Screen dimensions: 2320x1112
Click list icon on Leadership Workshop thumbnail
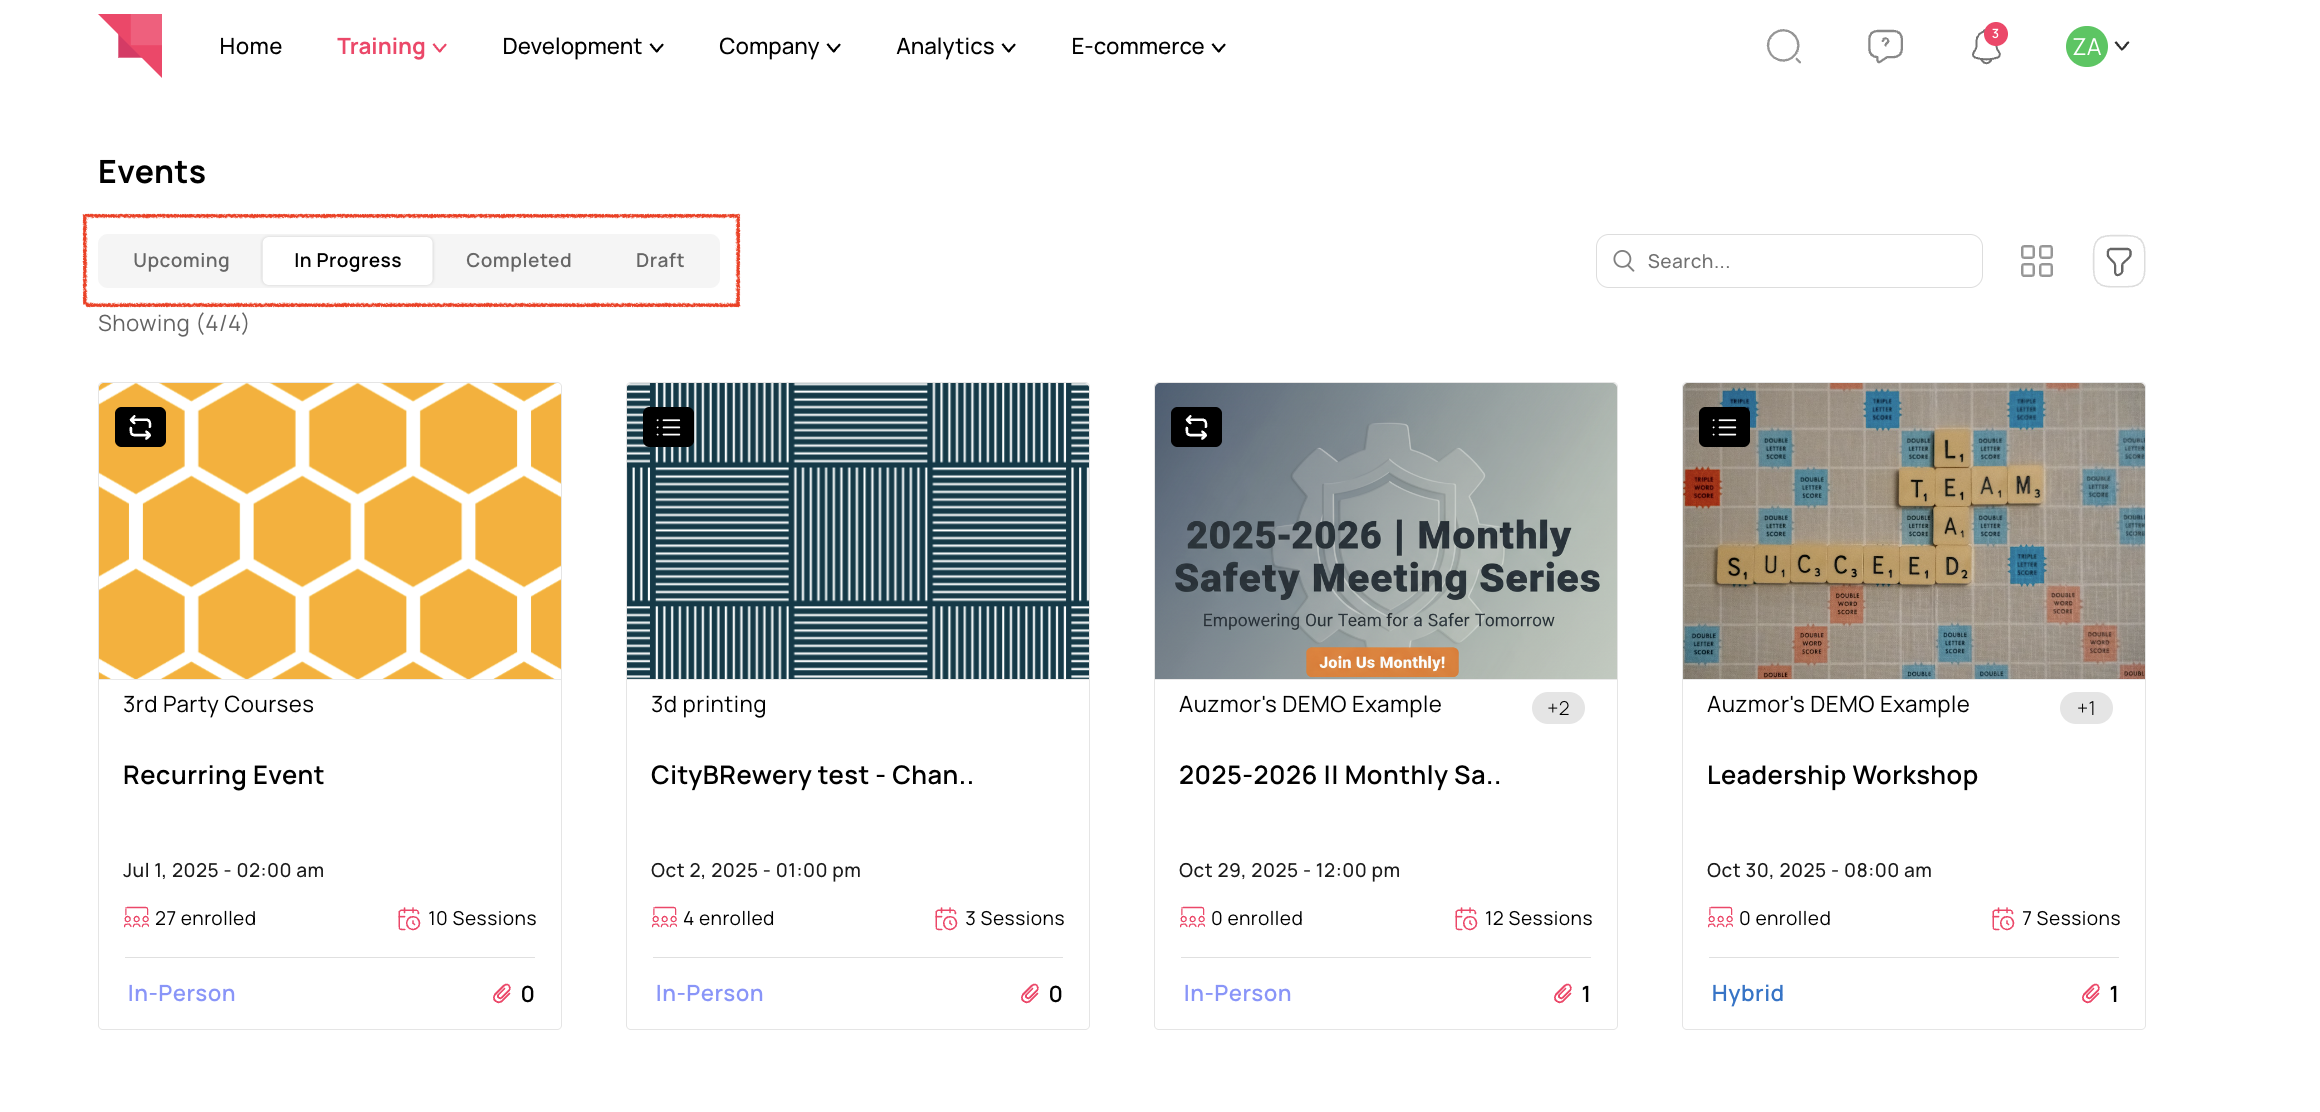1724,427
